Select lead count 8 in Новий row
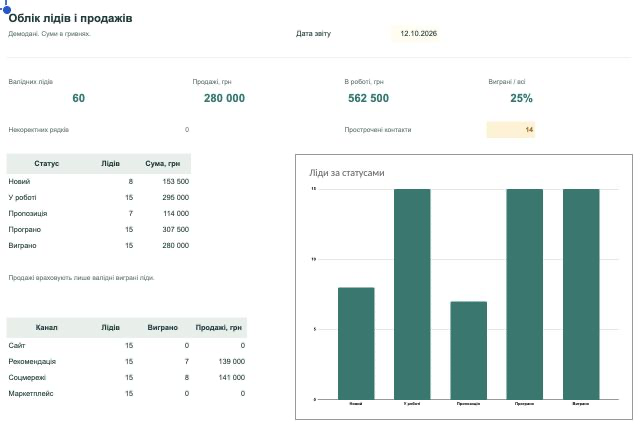Screen dimensions: 640x430 (131, 182)
